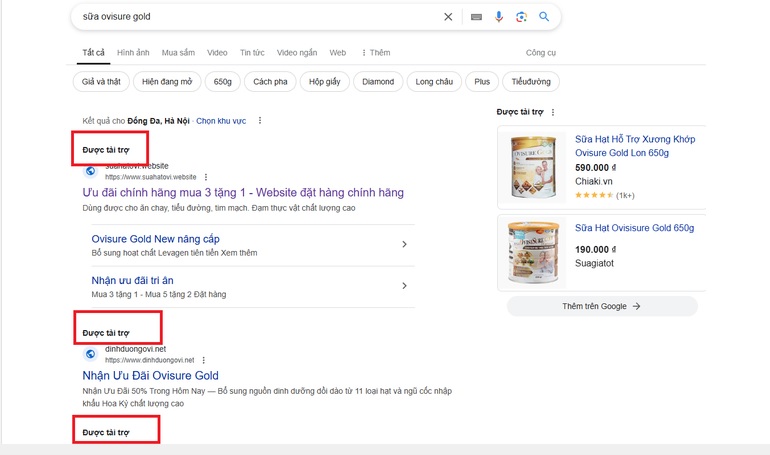Submit search with the magnifier icon
This screenshot has height=455, width=770.
544,17
